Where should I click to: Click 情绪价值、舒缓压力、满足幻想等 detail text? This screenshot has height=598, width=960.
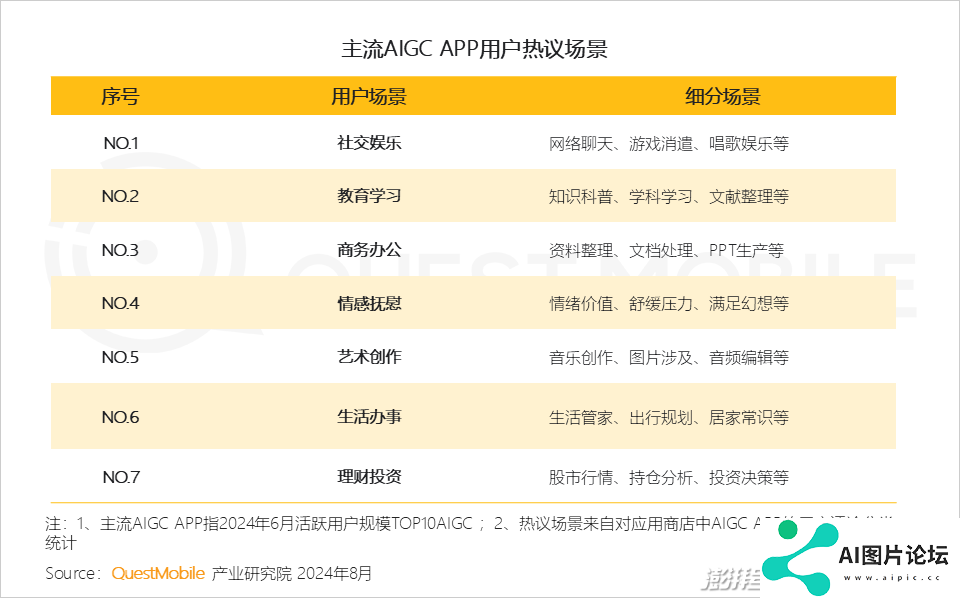coord(669,304)
